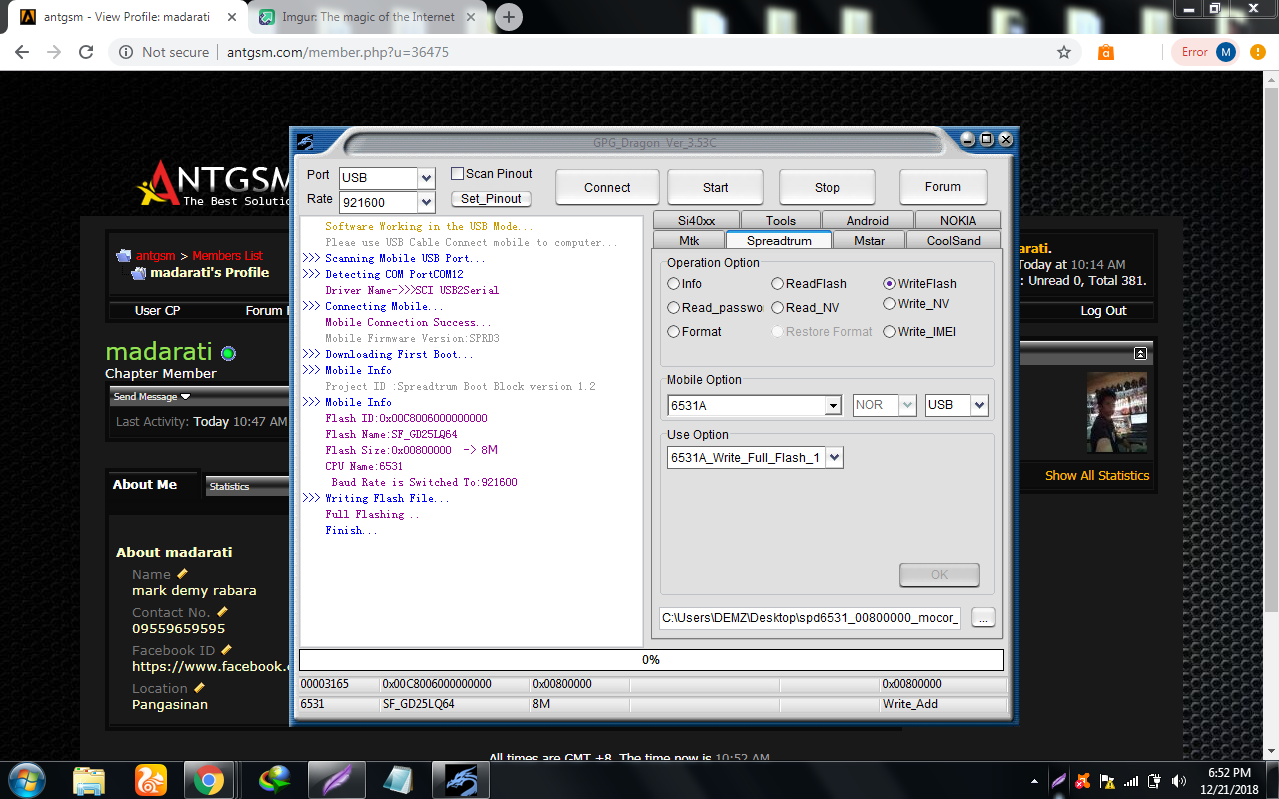Show hidden system tray icons

[x=1034, y=781]
